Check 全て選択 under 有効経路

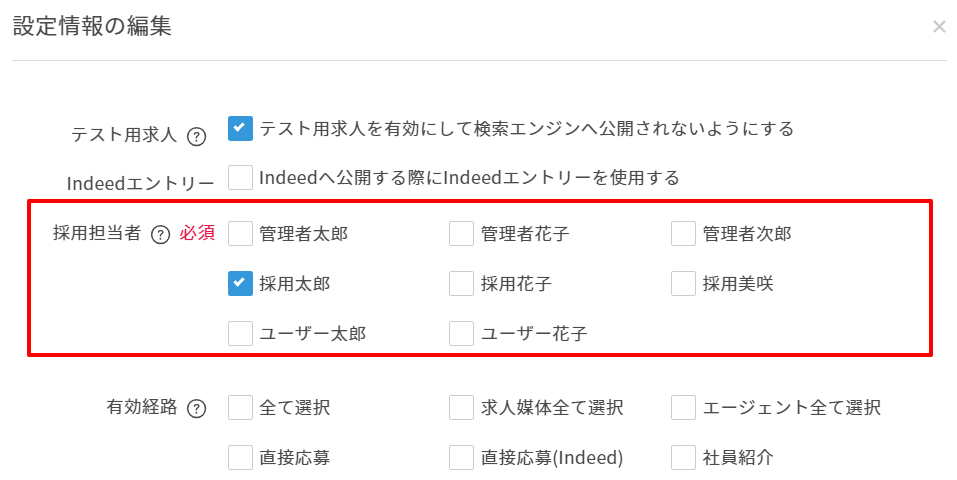click(240, 408)
